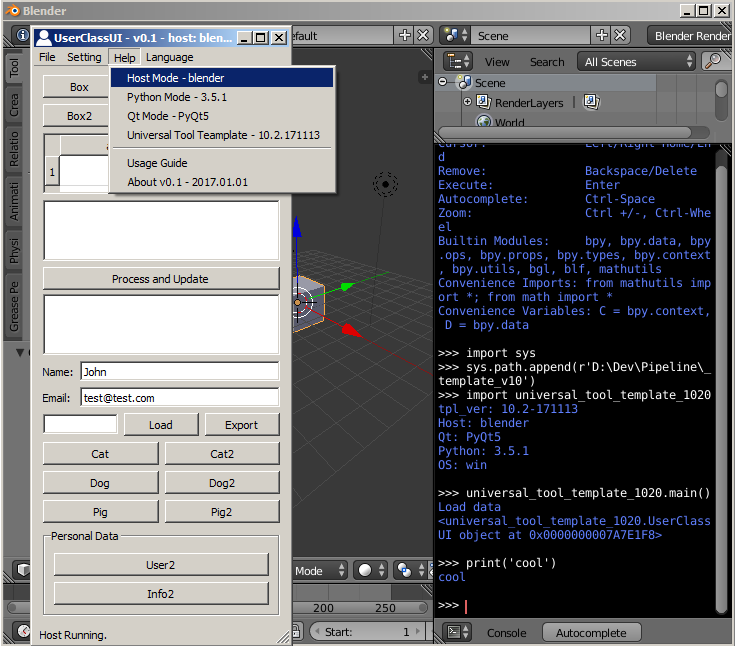Click the Process and Update button

[161, 279]
